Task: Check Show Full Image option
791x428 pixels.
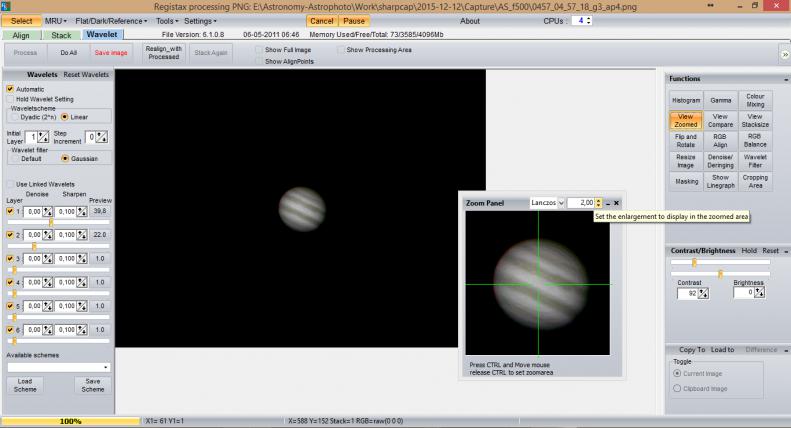Action: pyautogui.click(x=259, y=49)
